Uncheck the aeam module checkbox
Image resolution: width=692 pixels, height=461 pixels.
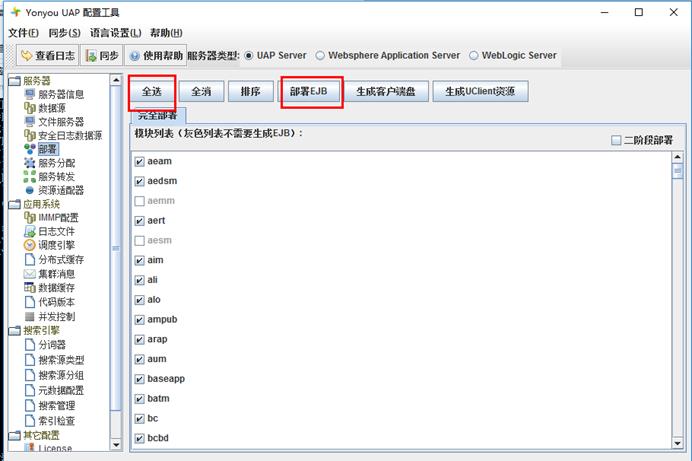coord(139,161)
